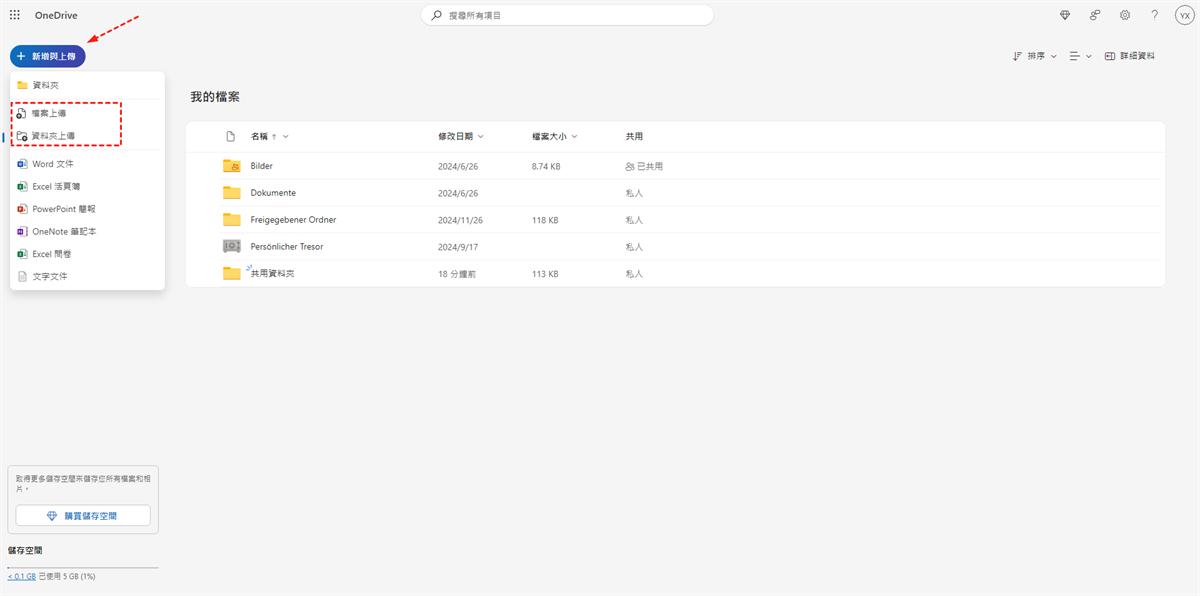Click the folder icon beside 資料夾
The height and width of the screenshot is (596, 1200).
(x=22, y=85)
